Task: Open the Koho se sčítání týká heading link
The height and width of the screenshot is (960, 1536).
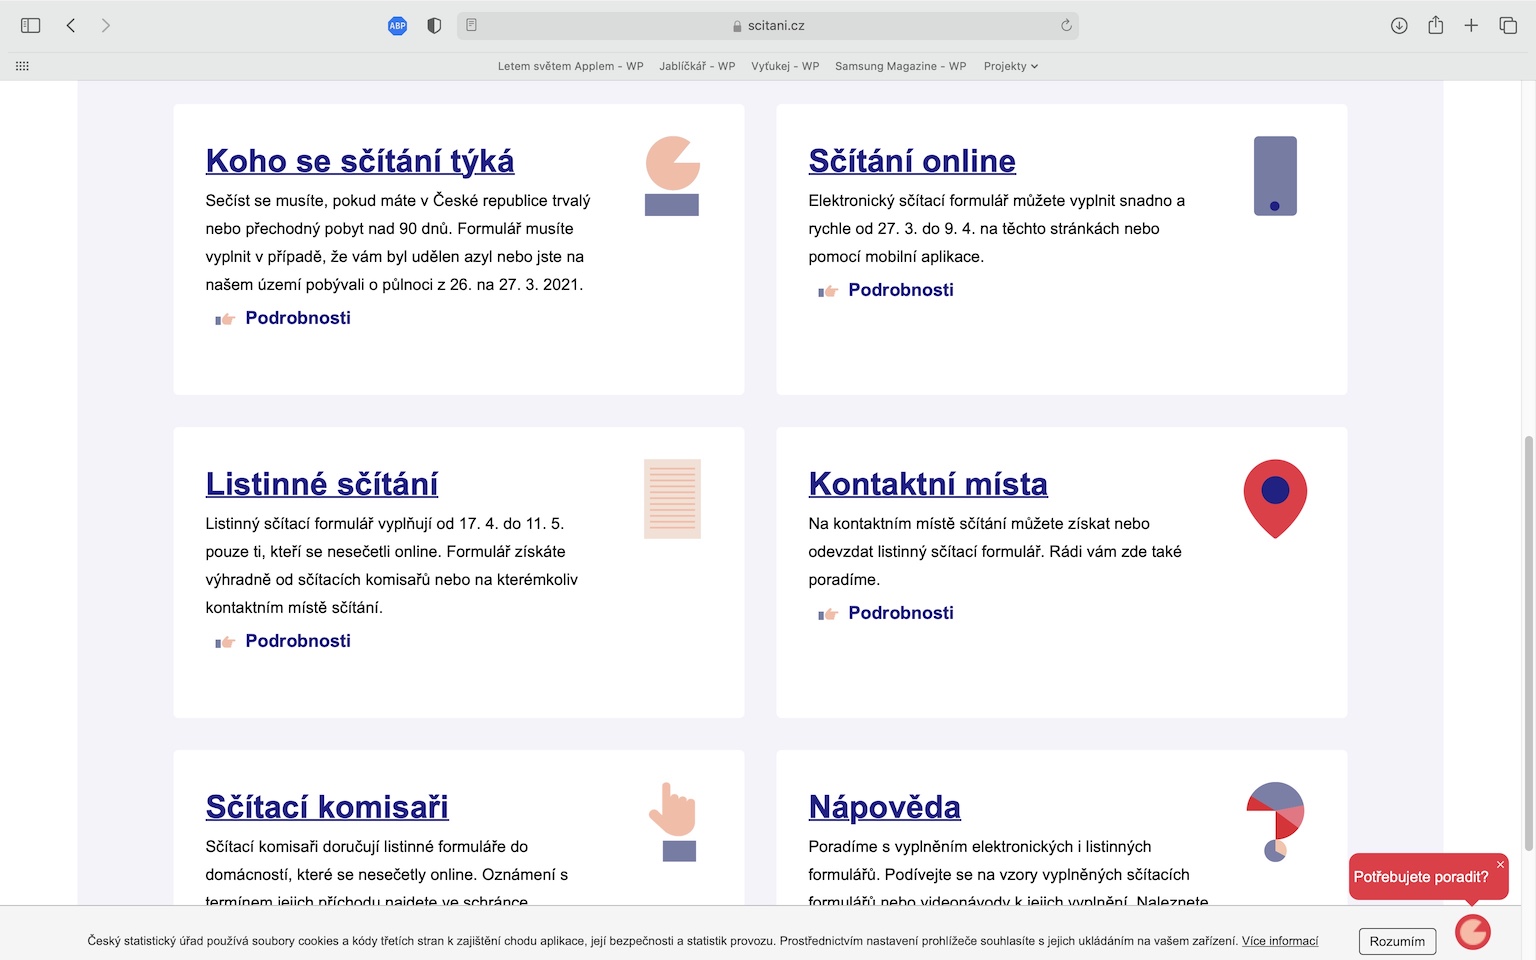Action: tap(360, 161)
